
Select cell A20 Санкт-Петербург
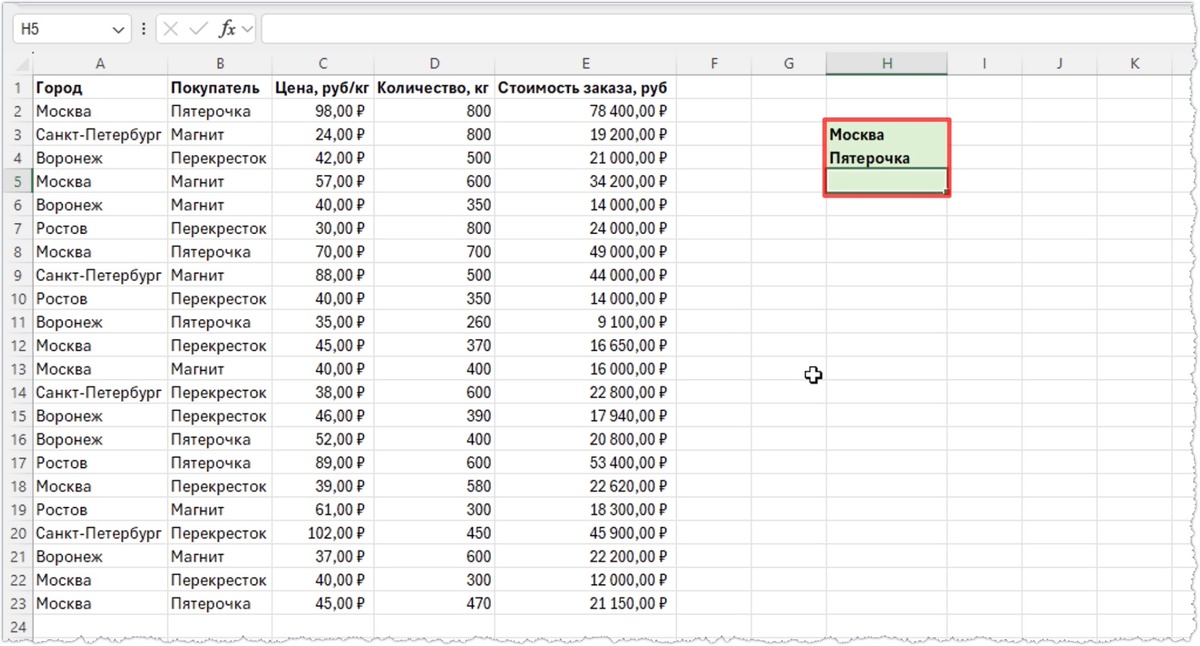(100, 533)
